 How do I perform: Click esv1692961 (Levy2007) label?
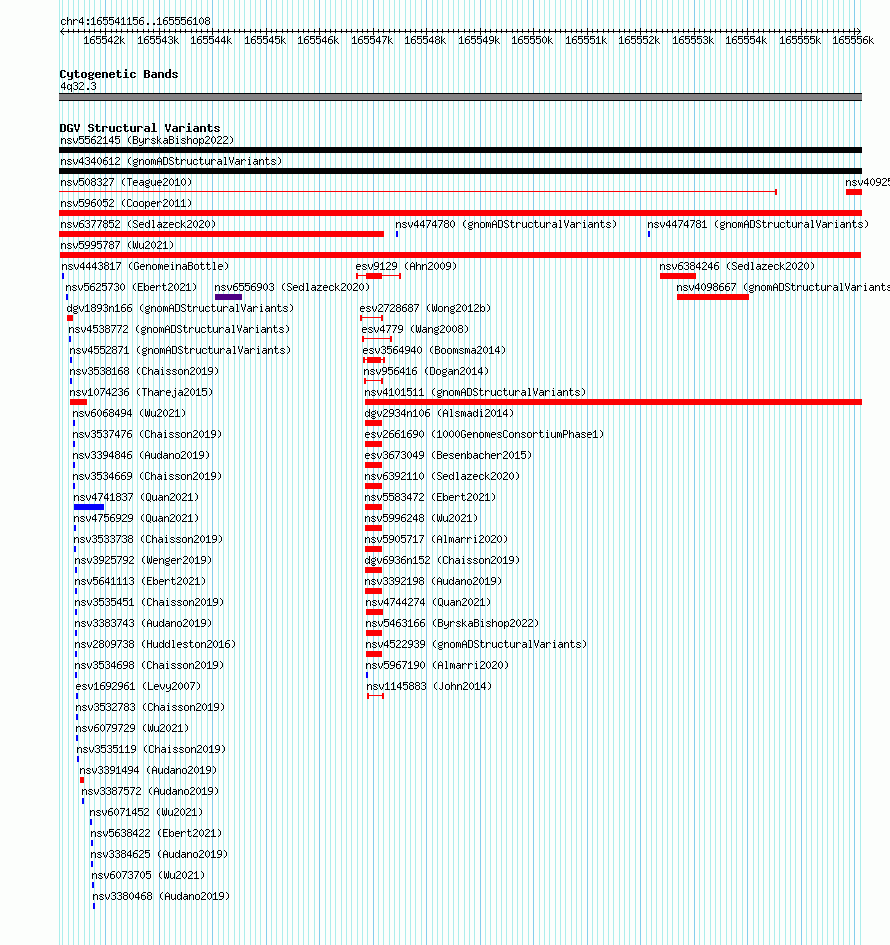pos(138,686)
